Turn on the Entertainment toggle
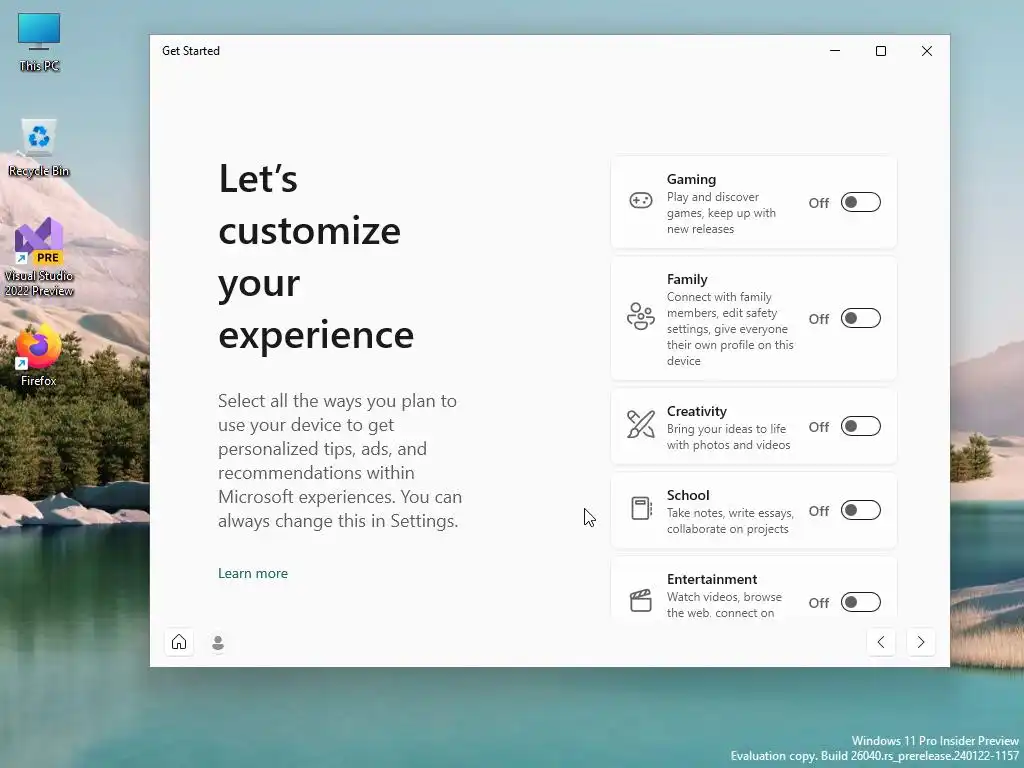1024x768 pixels. click(x=861, y=602)
